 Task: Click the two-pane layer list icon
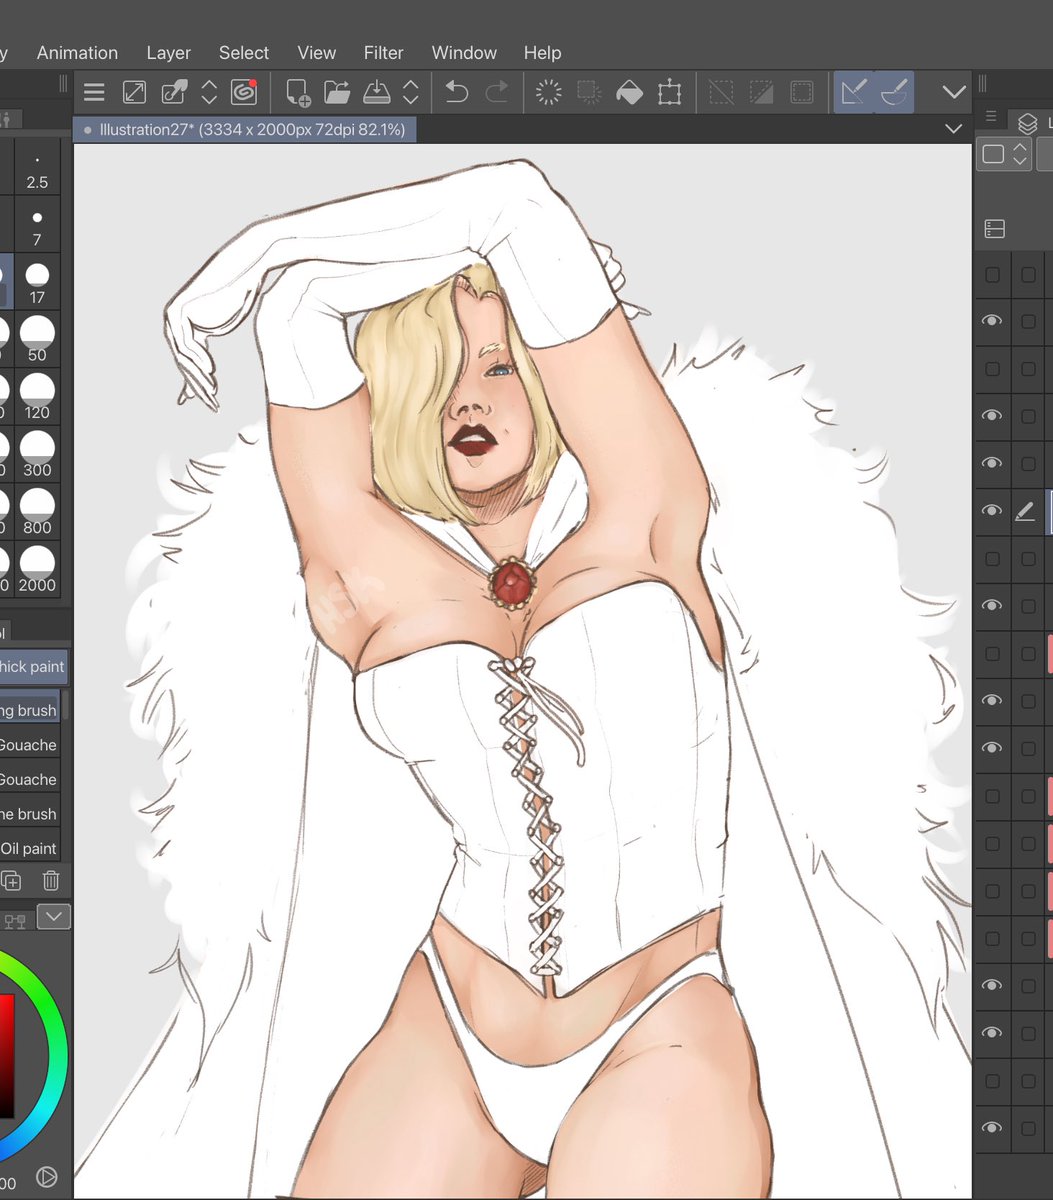[x=994, y=229]
